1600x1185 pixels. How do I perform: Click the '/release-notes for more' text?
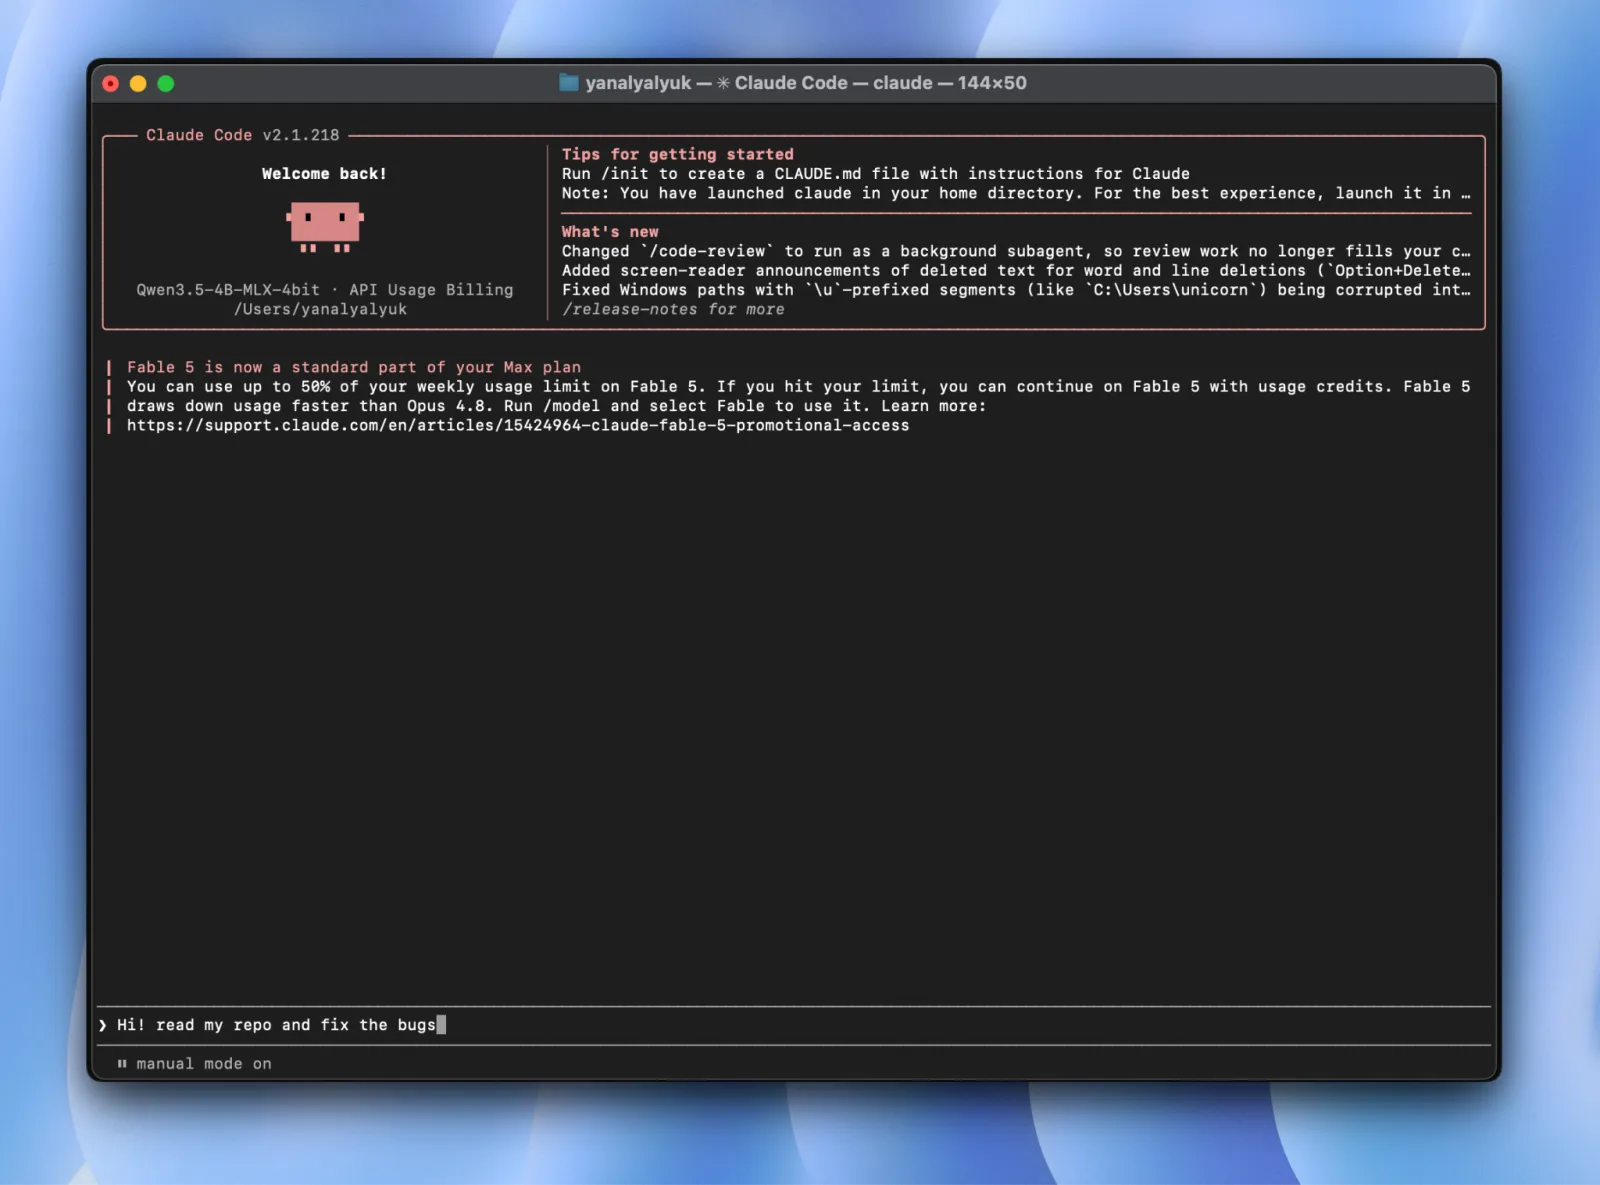coord(673,310)
